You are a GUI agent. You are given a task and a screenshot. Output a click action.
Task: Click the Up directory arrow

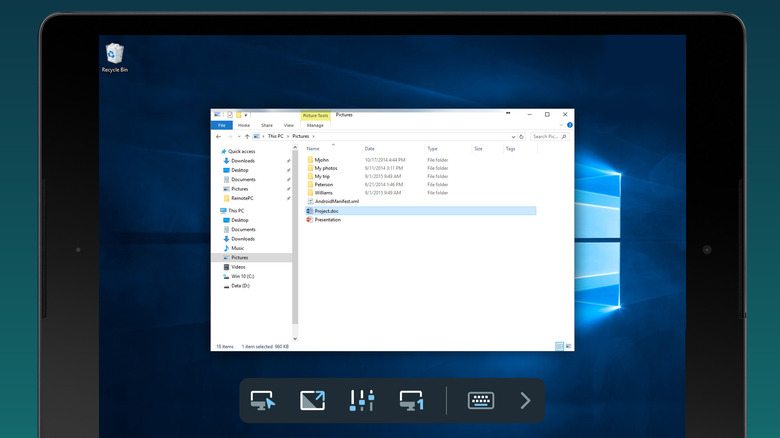coord(247,136)
